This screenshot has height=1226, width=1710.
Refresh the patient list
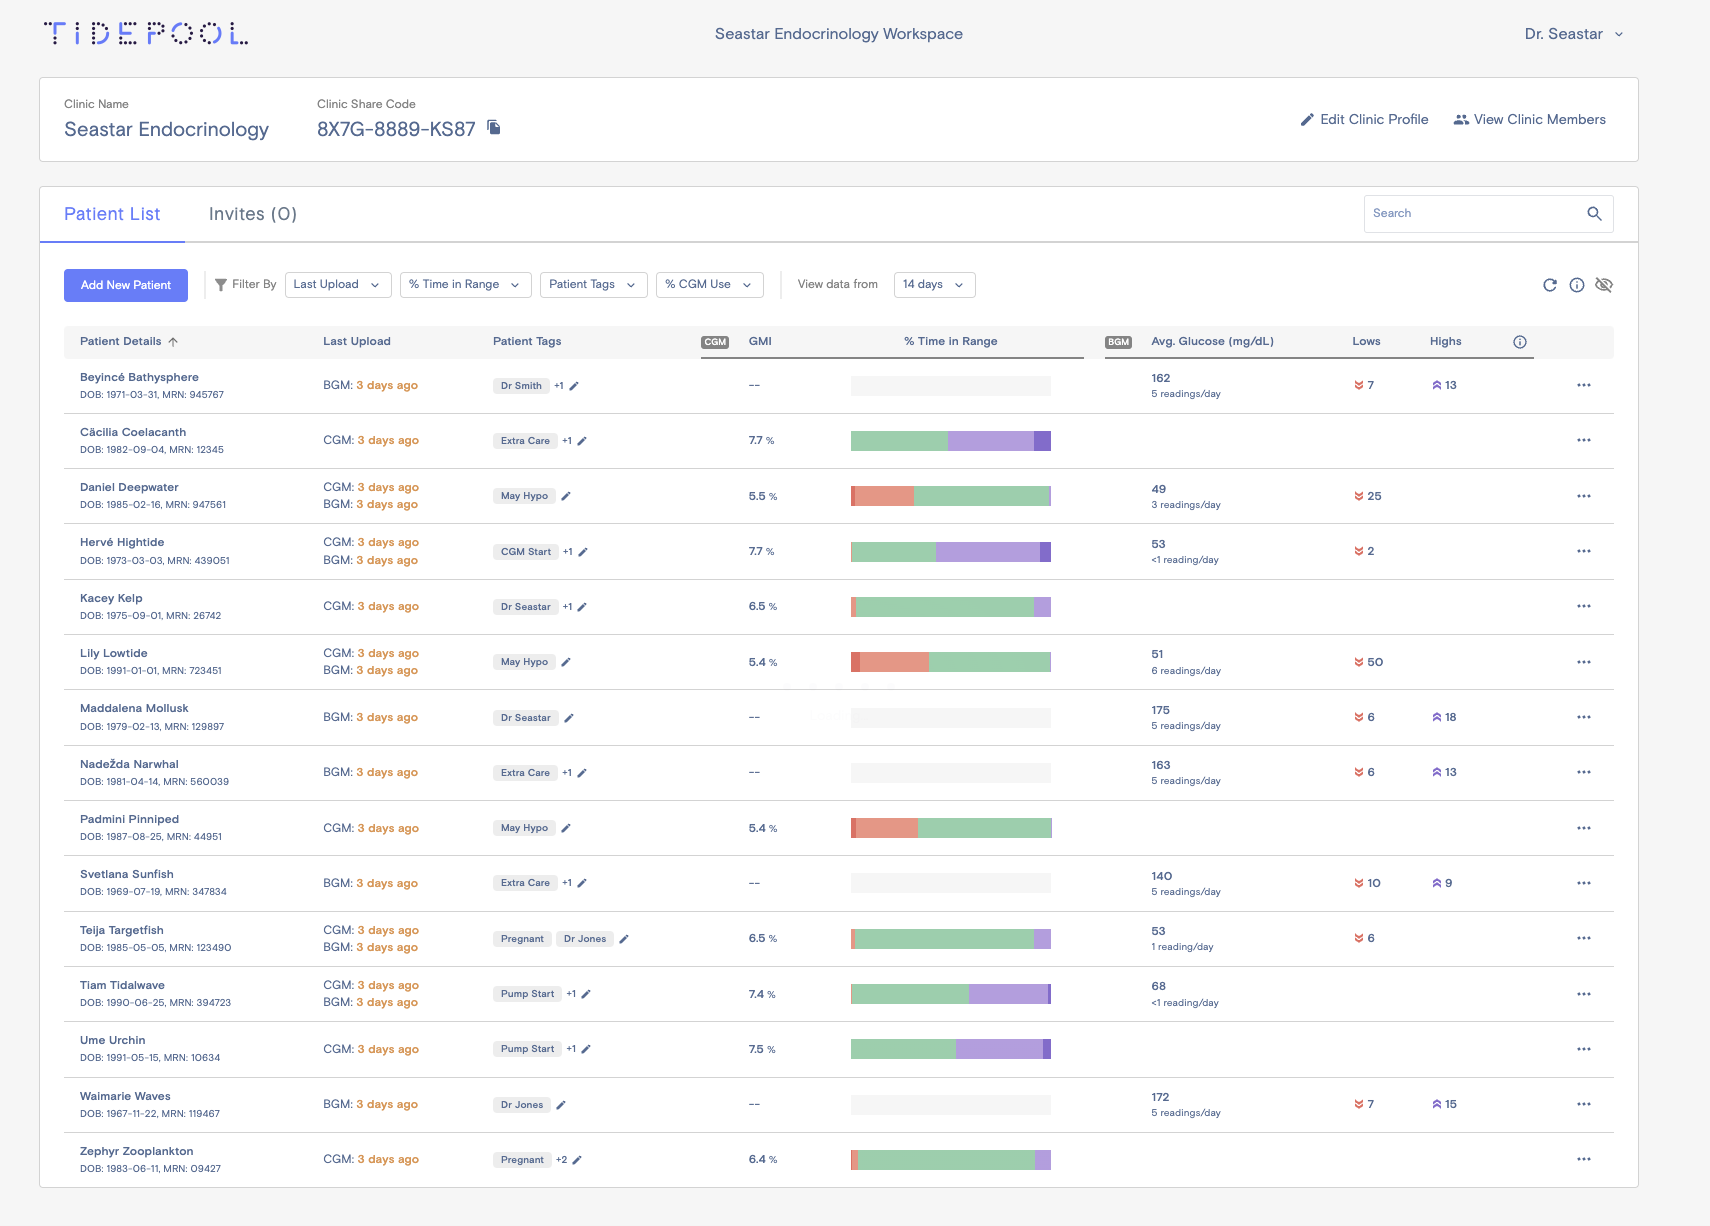1549,284
